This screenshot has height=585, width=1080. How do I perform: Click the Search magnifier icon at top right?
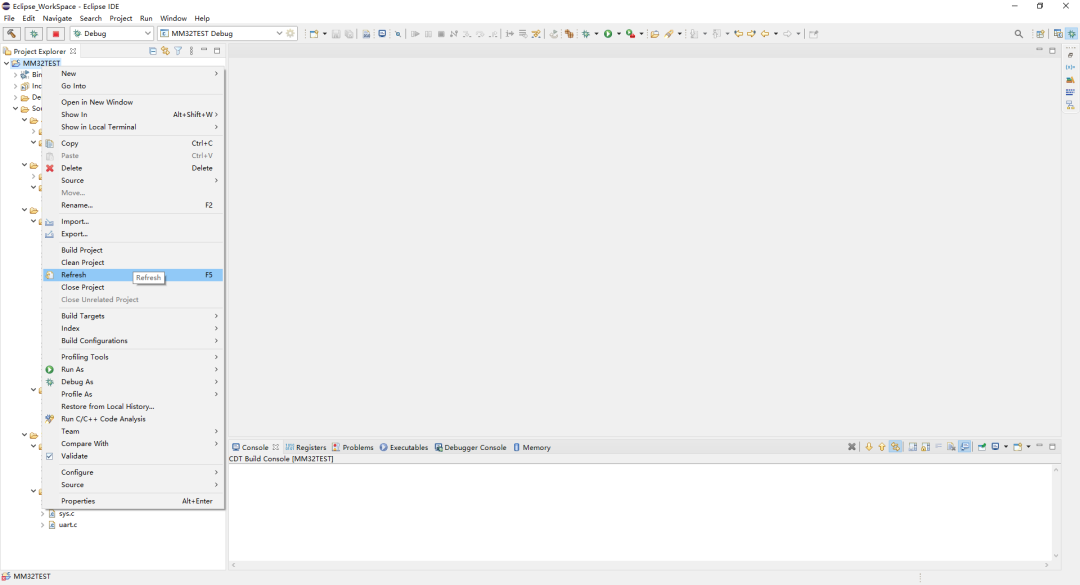1019,34
